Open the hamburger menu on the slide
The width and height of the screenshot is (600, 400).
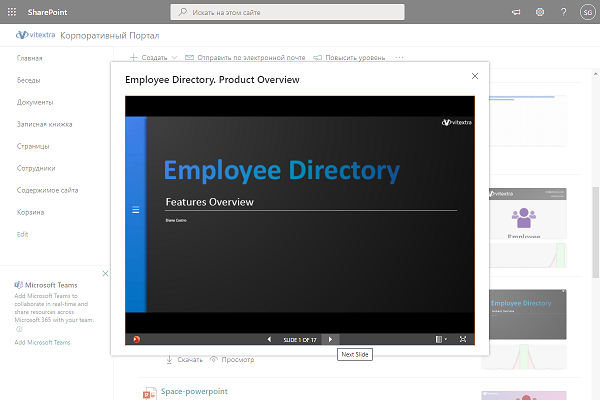135,210
